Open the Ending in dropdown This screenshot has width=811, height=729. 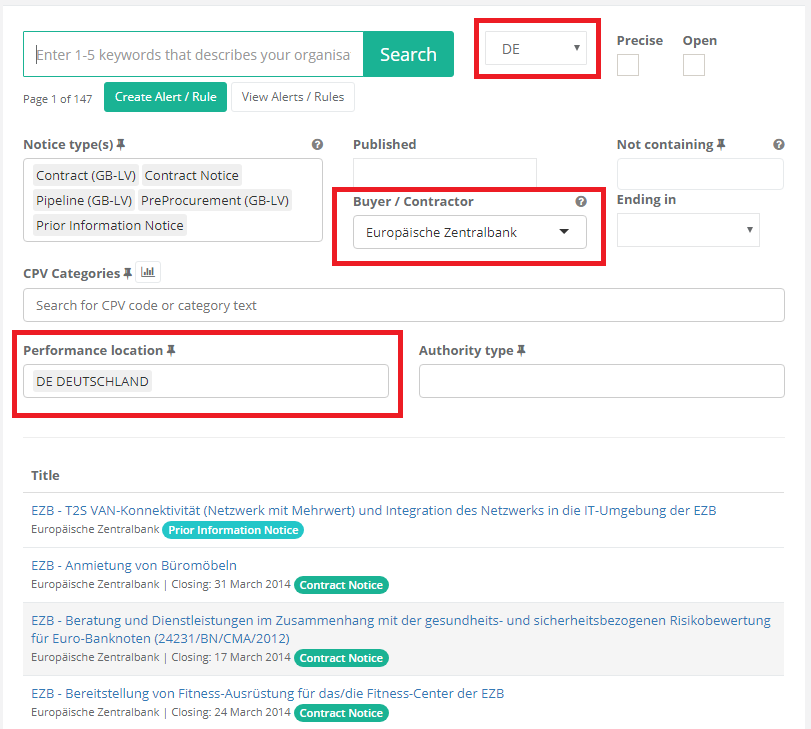688,230
